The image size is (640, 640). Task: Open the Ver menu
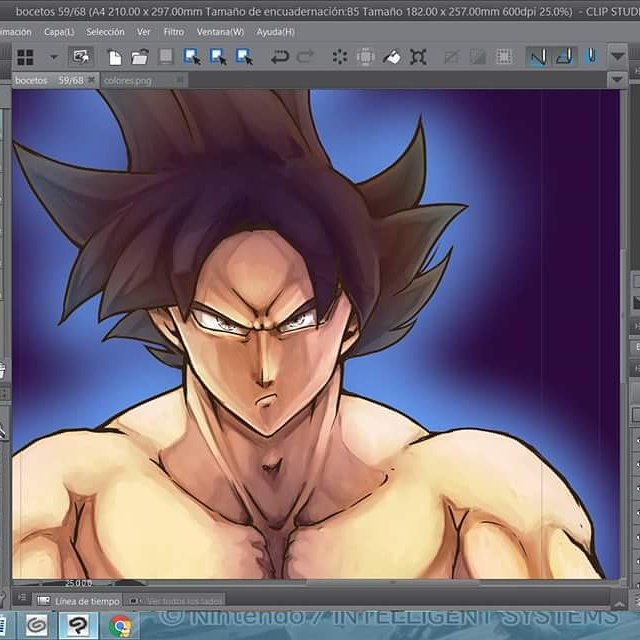(x=143, y=32)
